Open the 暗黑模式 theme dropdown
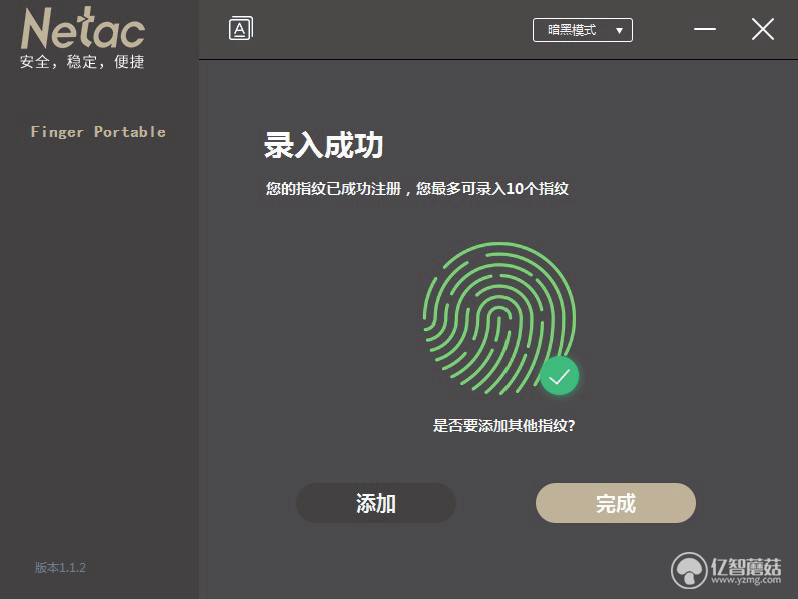This screenshot has height=599, width=798. tap(583, 30)
